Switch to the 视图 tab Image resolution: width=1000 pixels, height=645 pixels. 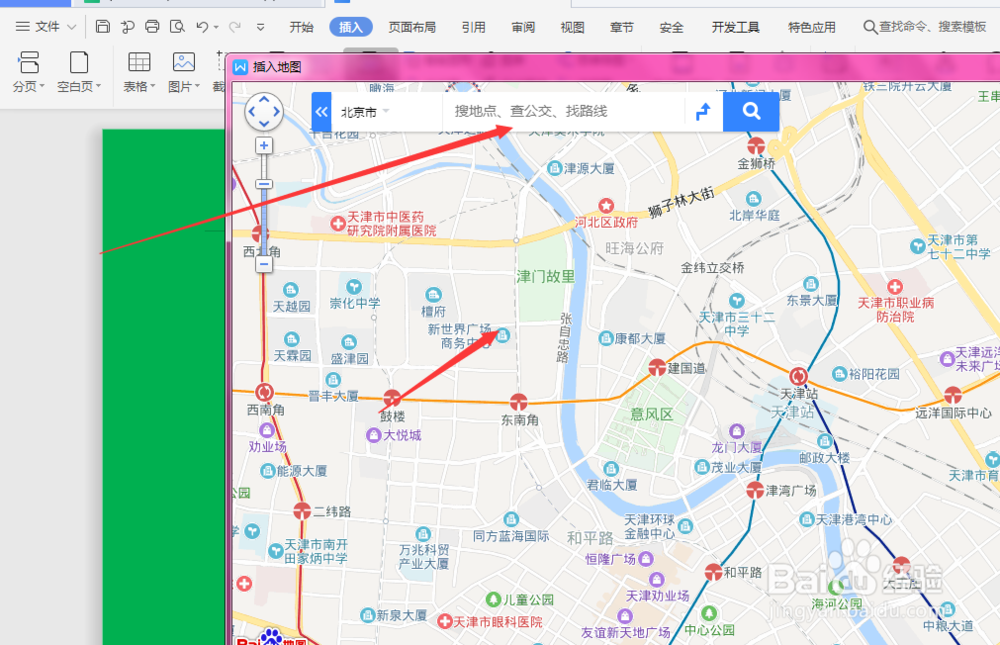(x=572, y=27)
